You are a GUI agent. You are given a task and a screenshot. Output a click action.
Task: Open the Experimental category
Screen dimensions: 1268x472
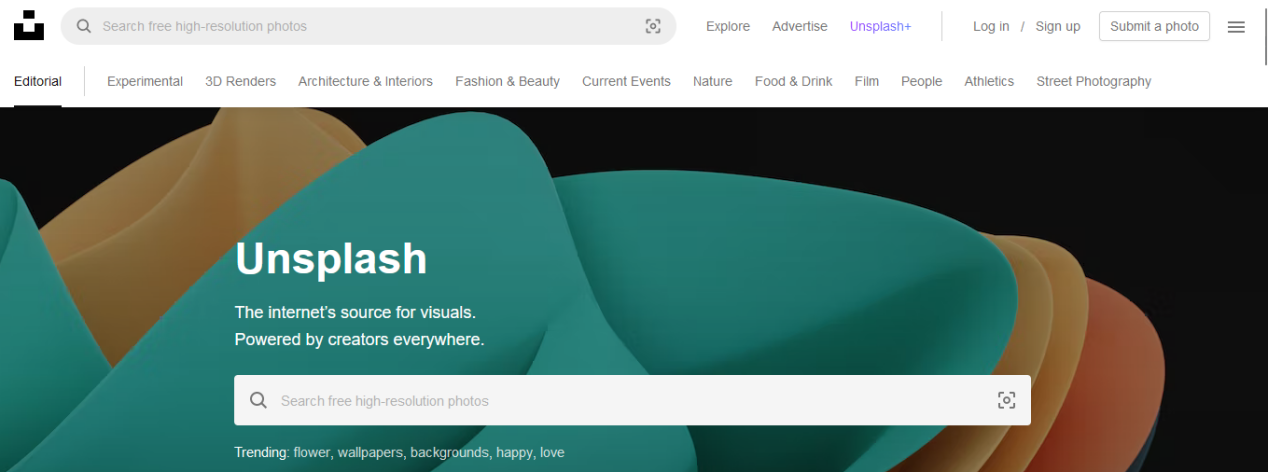pyautogui.click(x=145, y=81)
